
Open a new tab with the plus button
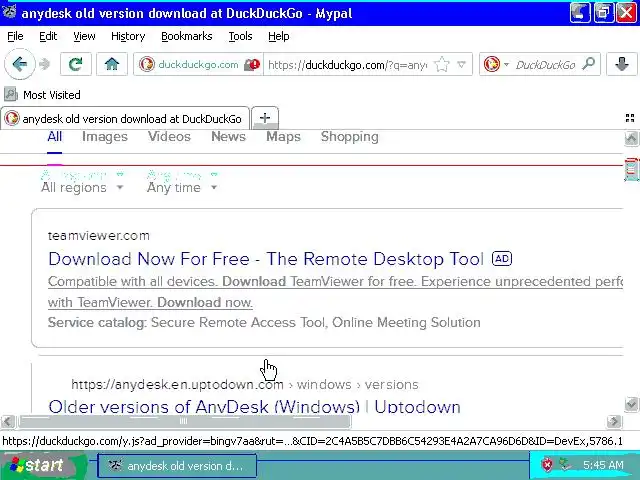tap(265, 118)
